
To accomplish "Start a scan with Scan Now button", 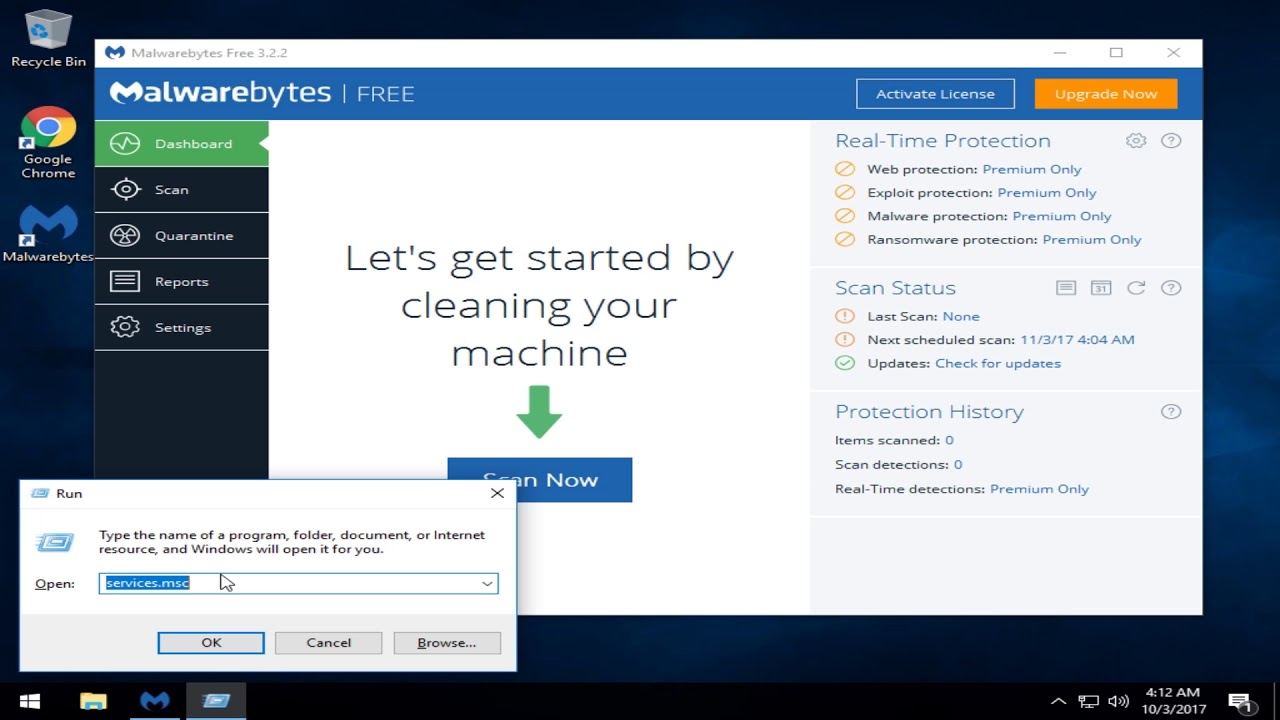I will coord(540,480).
